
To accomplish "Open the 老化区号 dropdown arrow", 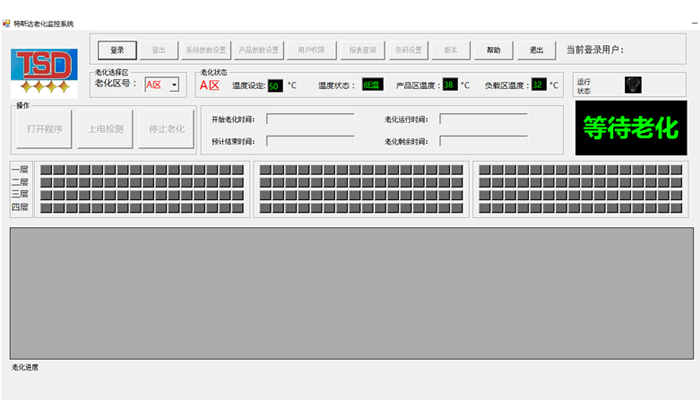I will (x=174, y=85).
